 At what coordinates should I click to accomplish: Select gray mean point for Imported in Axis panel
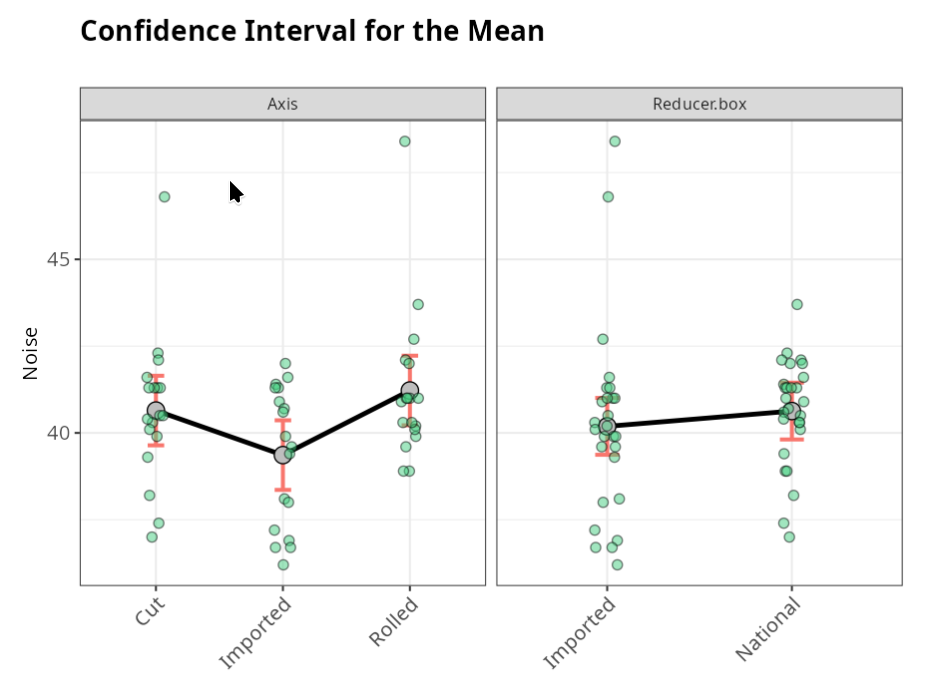[x=282, y=455]
